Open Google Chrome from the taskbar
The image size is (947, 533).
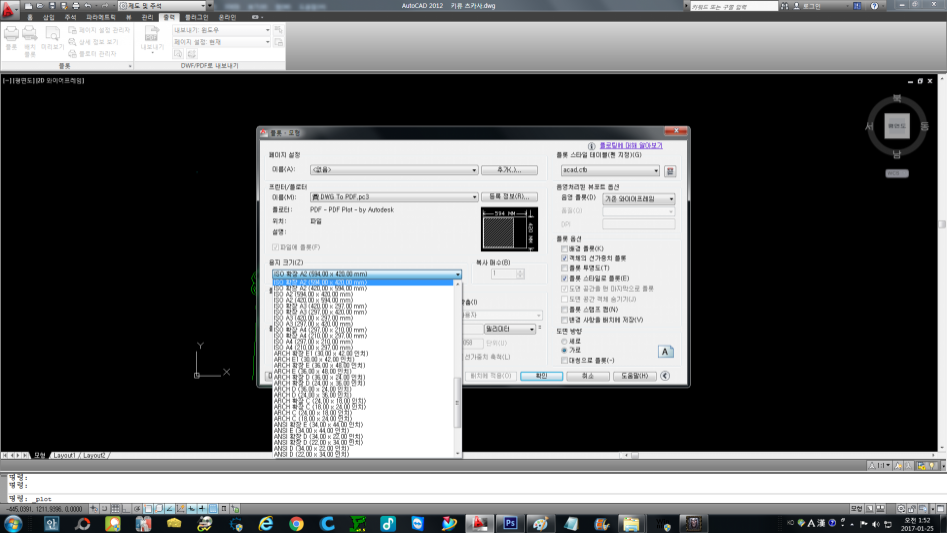pos(296,523)
